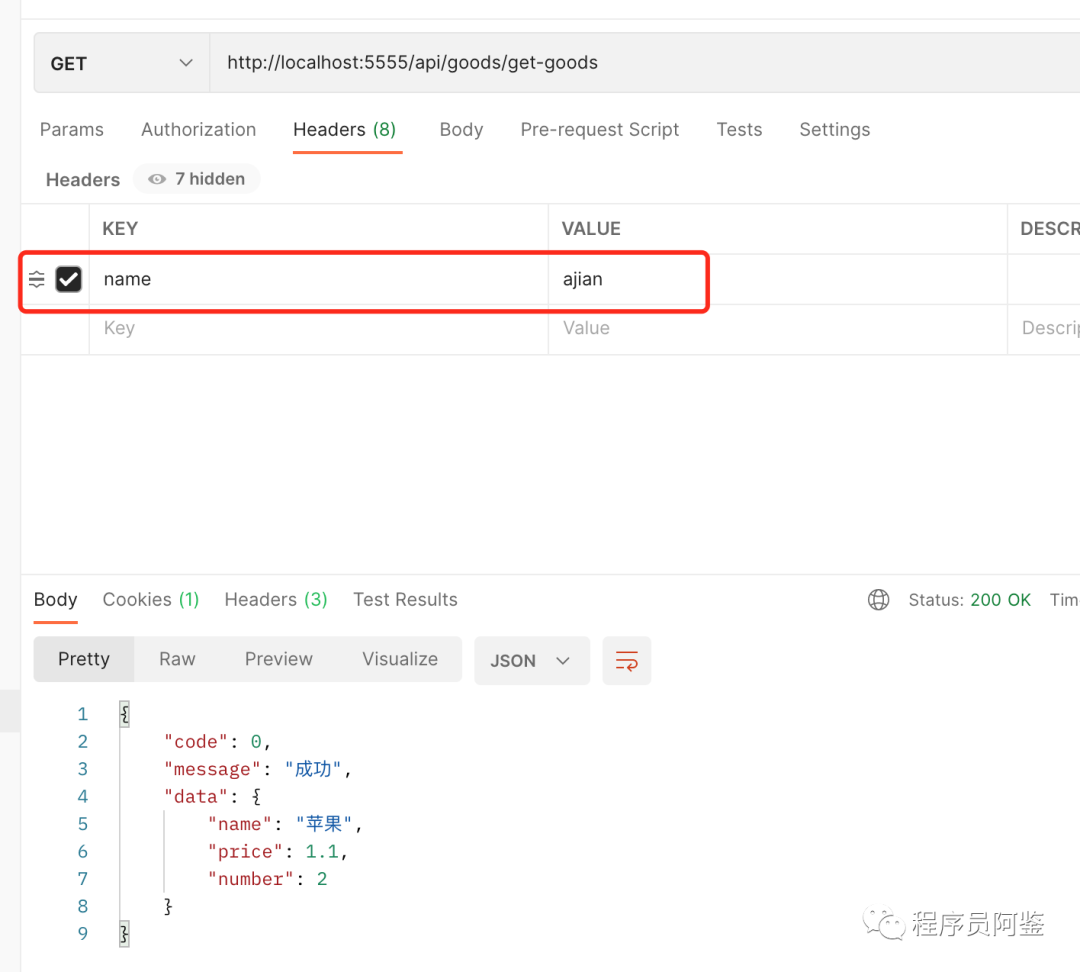
Task: Uncheck the name header checkbox
Action: (68, 279)
